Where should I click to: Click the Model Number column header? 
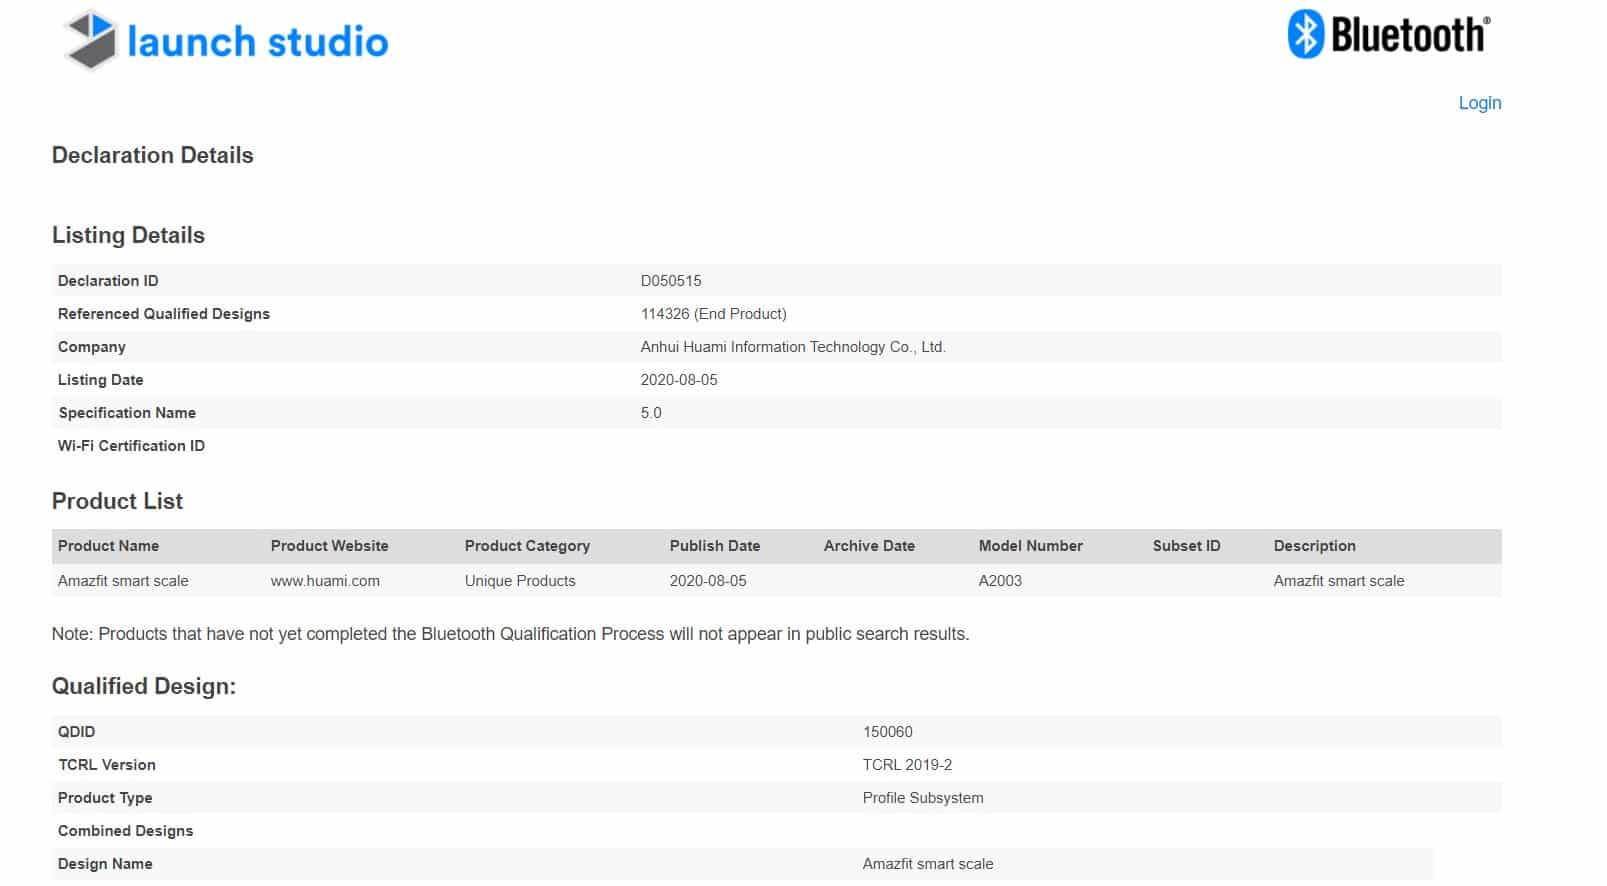1030,546
